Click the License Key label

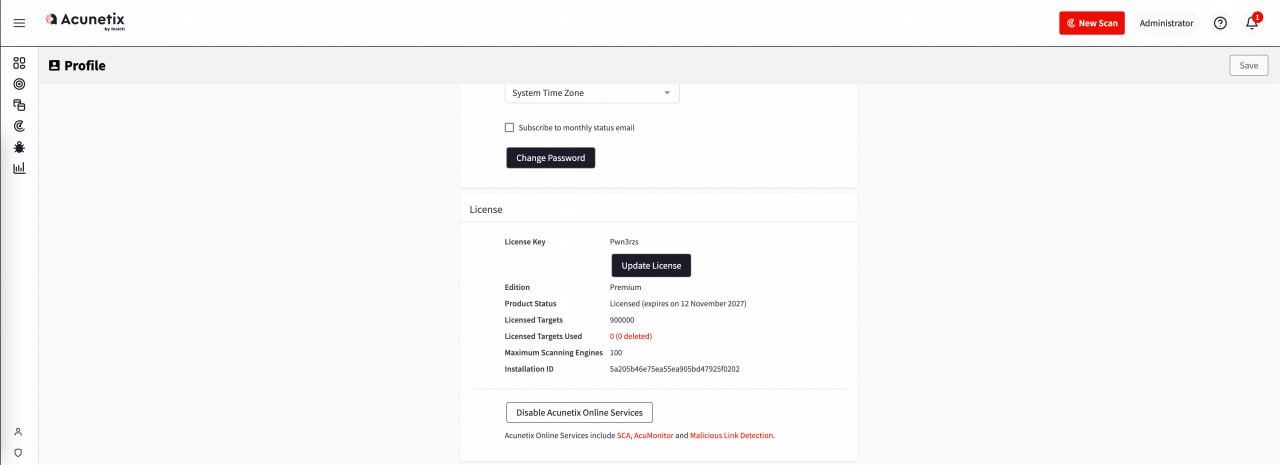point(525,242)
